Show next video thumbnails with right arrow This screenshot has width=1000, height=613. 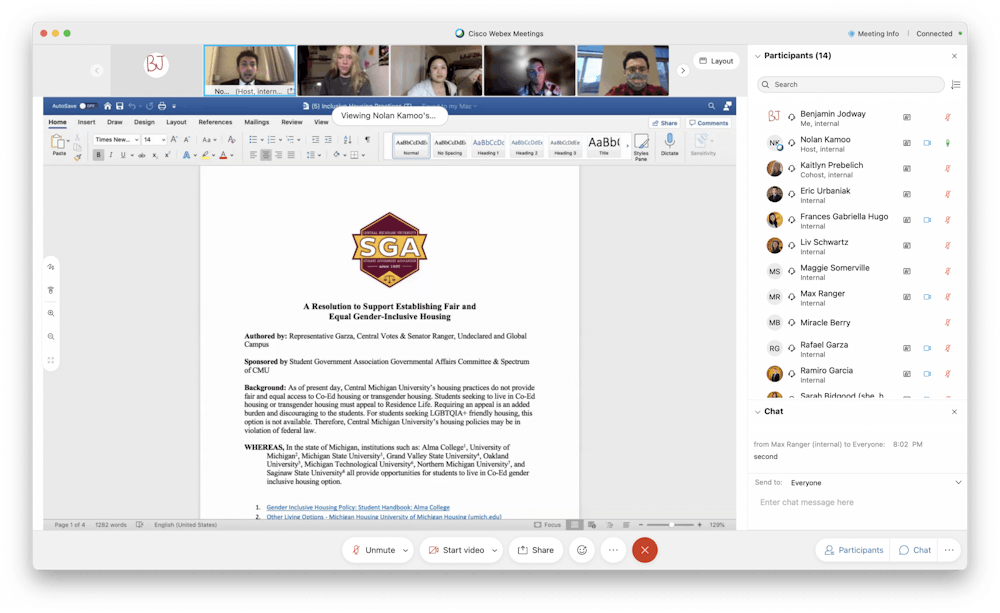tap(683, 71)
